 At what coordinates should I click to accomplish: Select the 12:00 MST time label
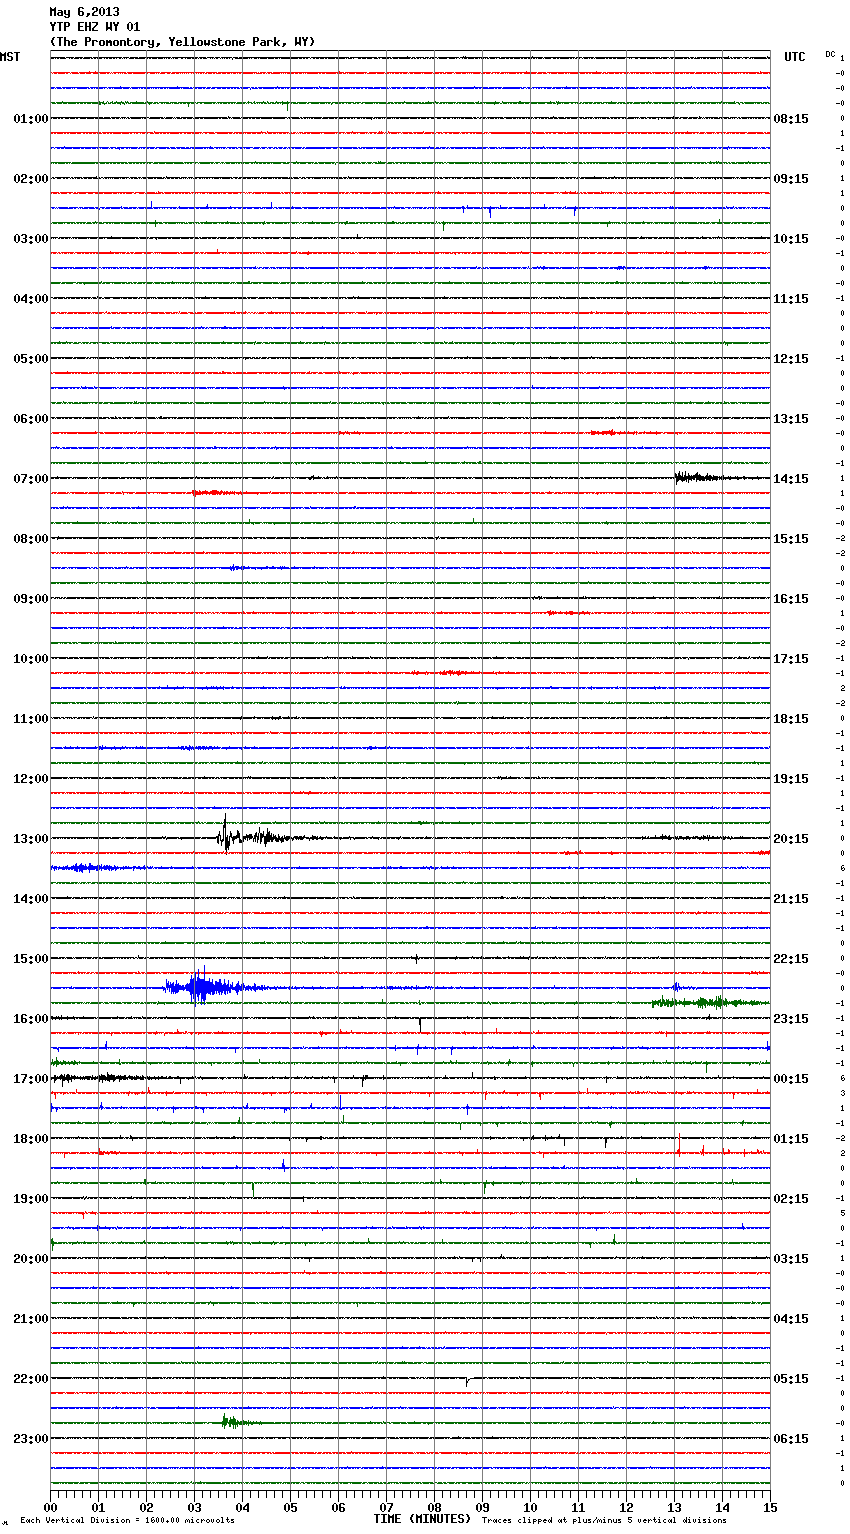click(x=31, y=779)
